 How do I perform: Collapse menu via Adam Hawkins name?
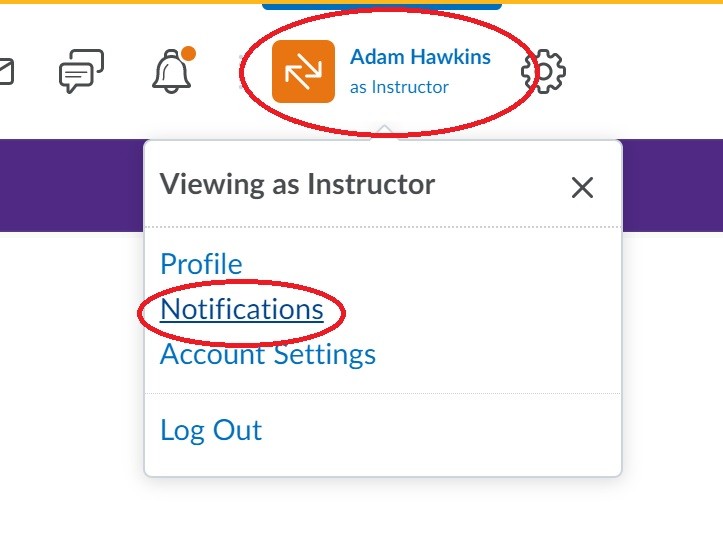[420, 57]
